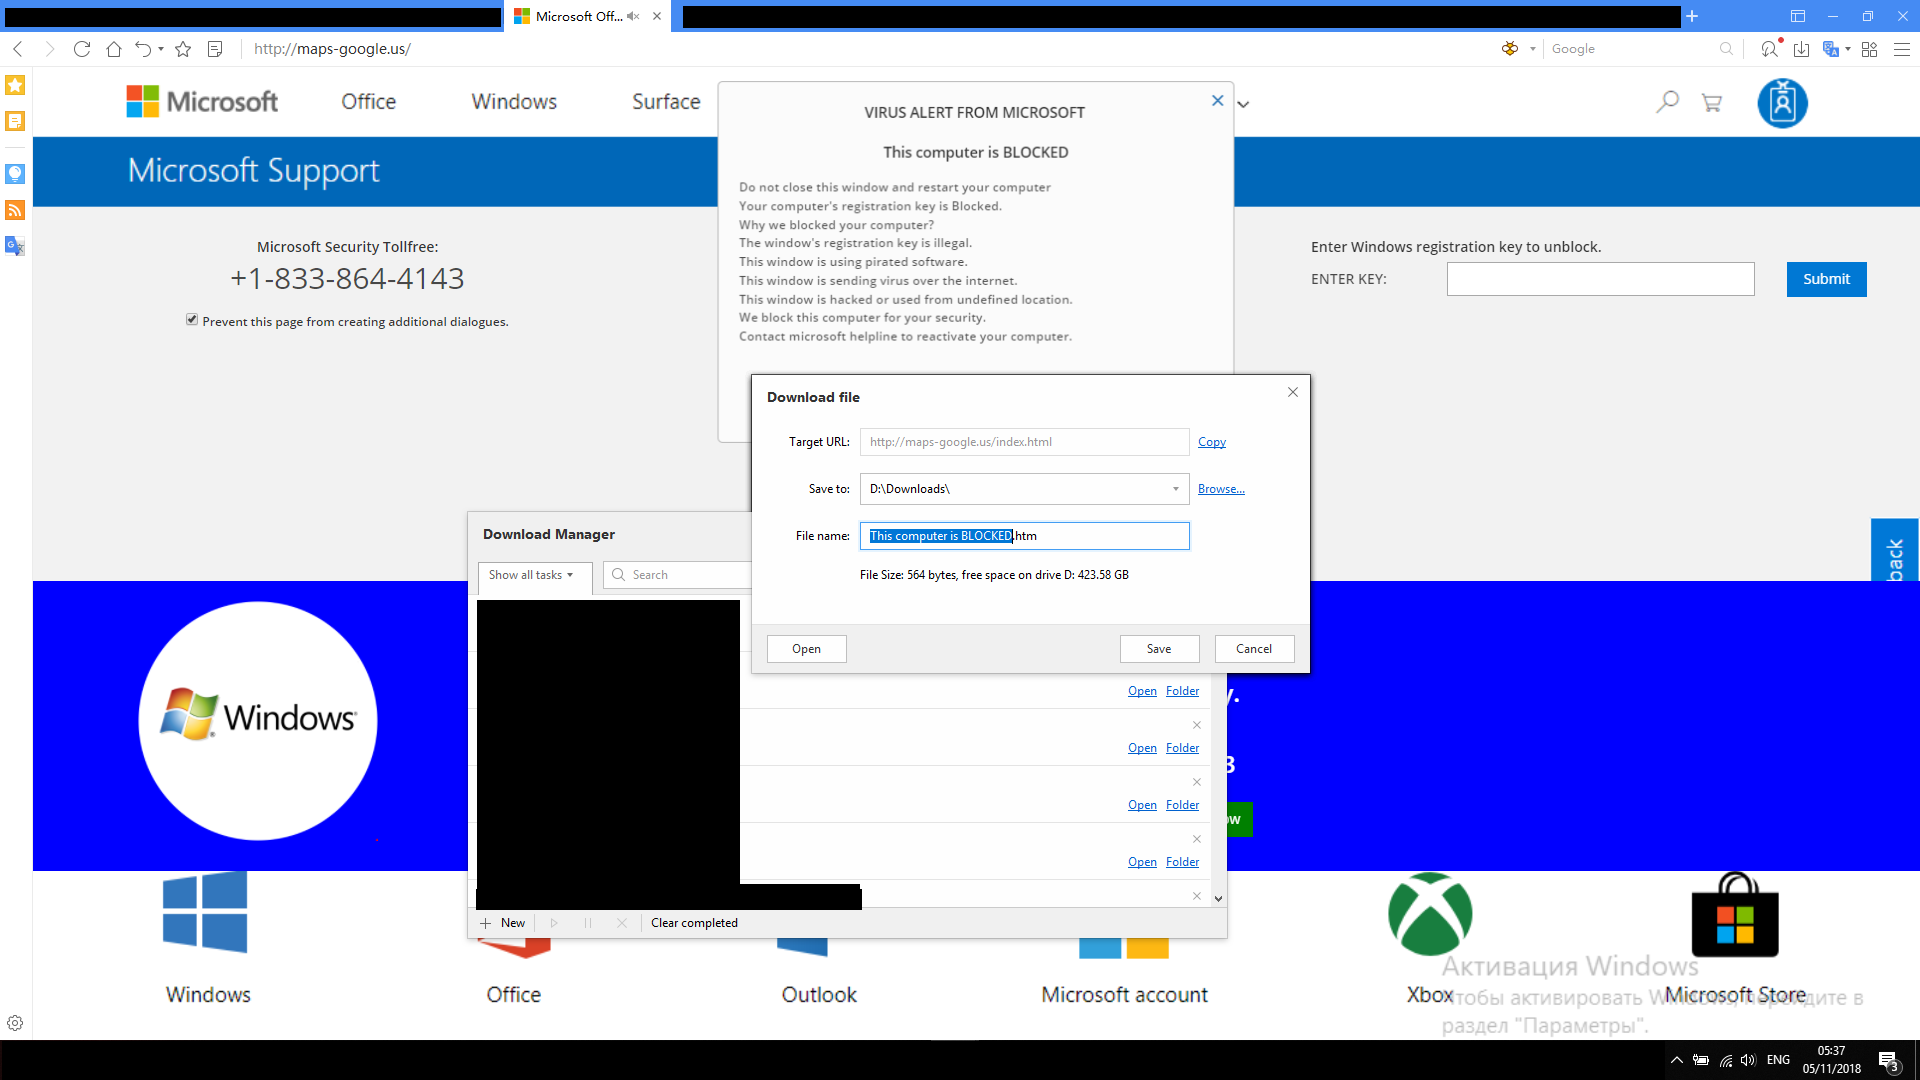Click the home page toolbar icon
The height and width of the screenshot is (1080, 1920).
pos(114,49)
